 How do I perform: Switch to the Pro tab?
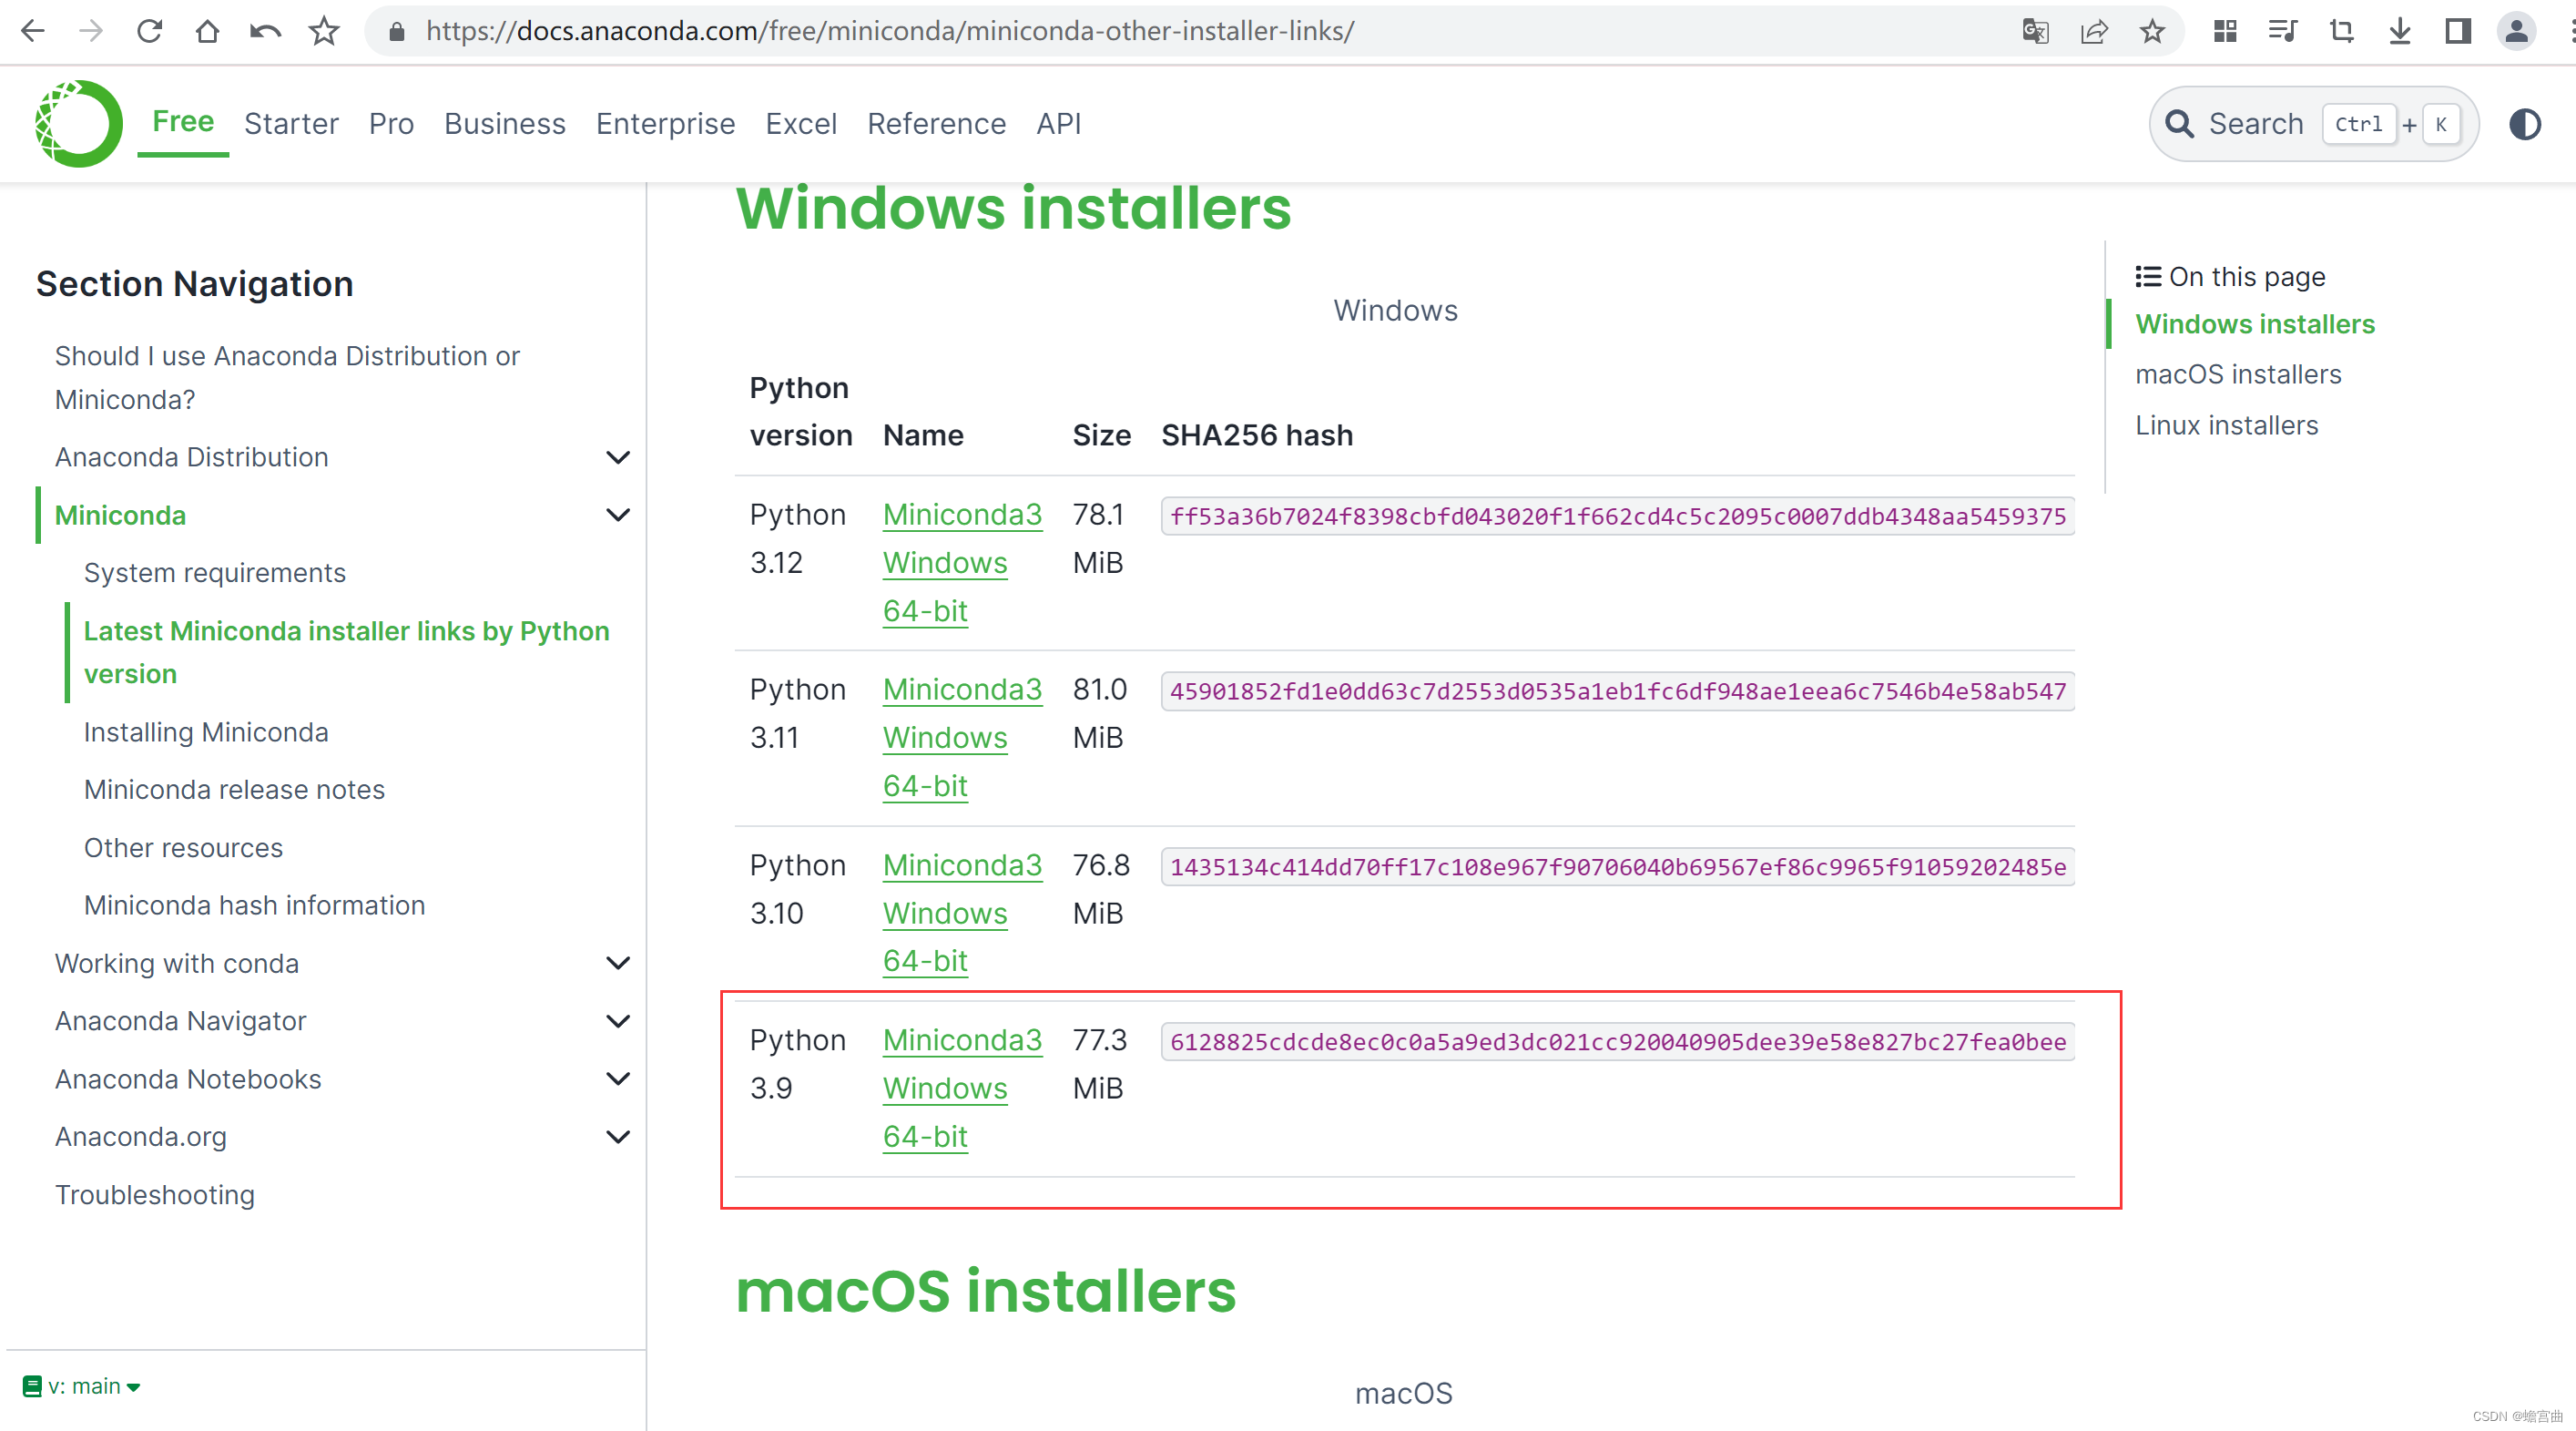pyautogui.click(x=391, y=124)
